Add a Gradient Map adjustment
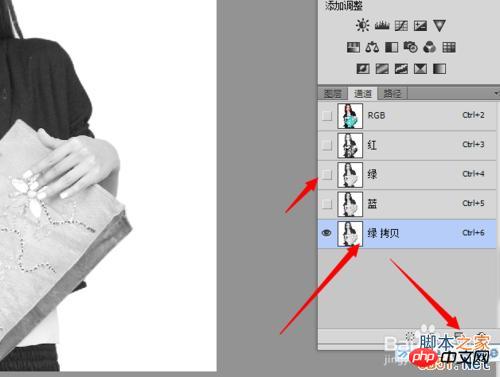500x377 pixels. coord(439,69)
